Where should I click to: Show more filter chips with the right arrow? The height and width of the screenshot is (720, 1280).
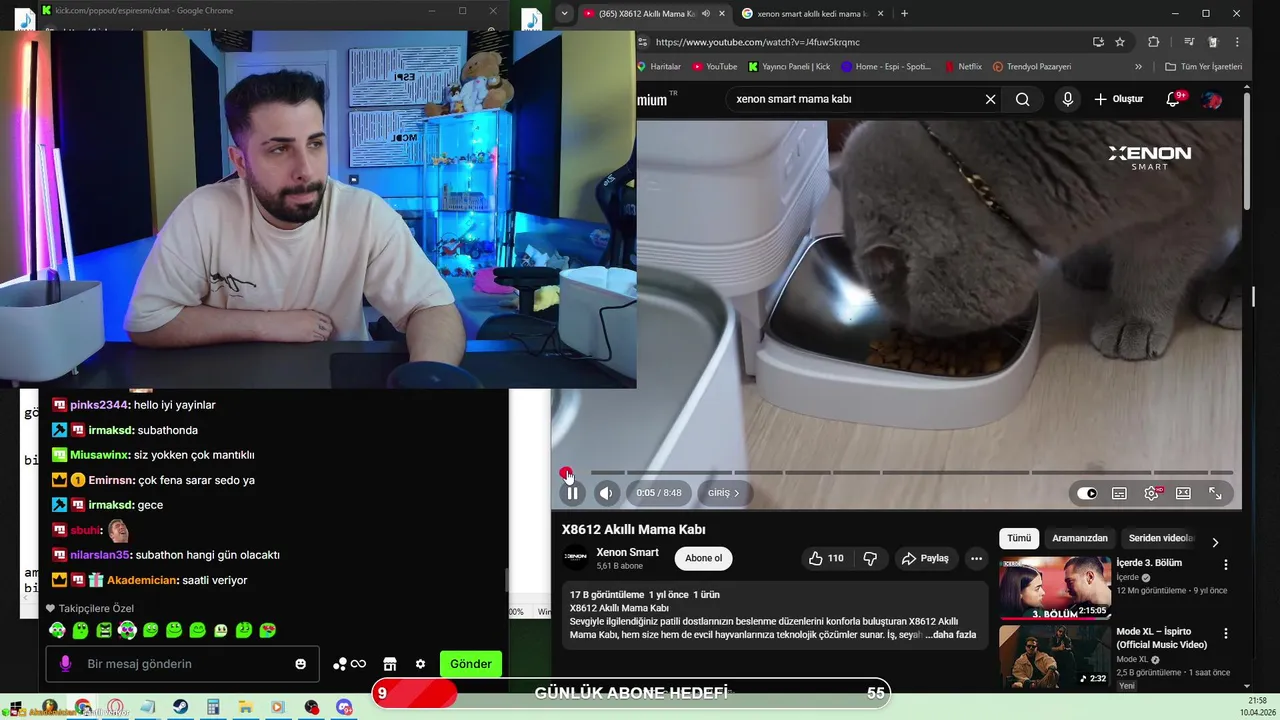(x=1215, y=542)
